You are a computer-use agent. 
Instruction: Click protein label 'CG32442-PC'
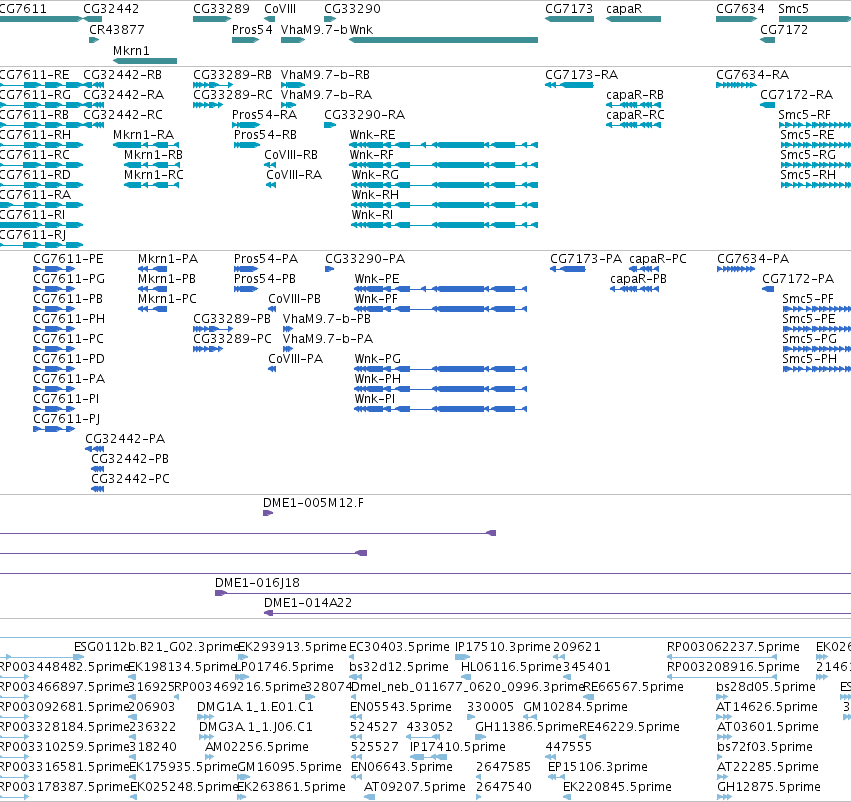coord(130,479)
